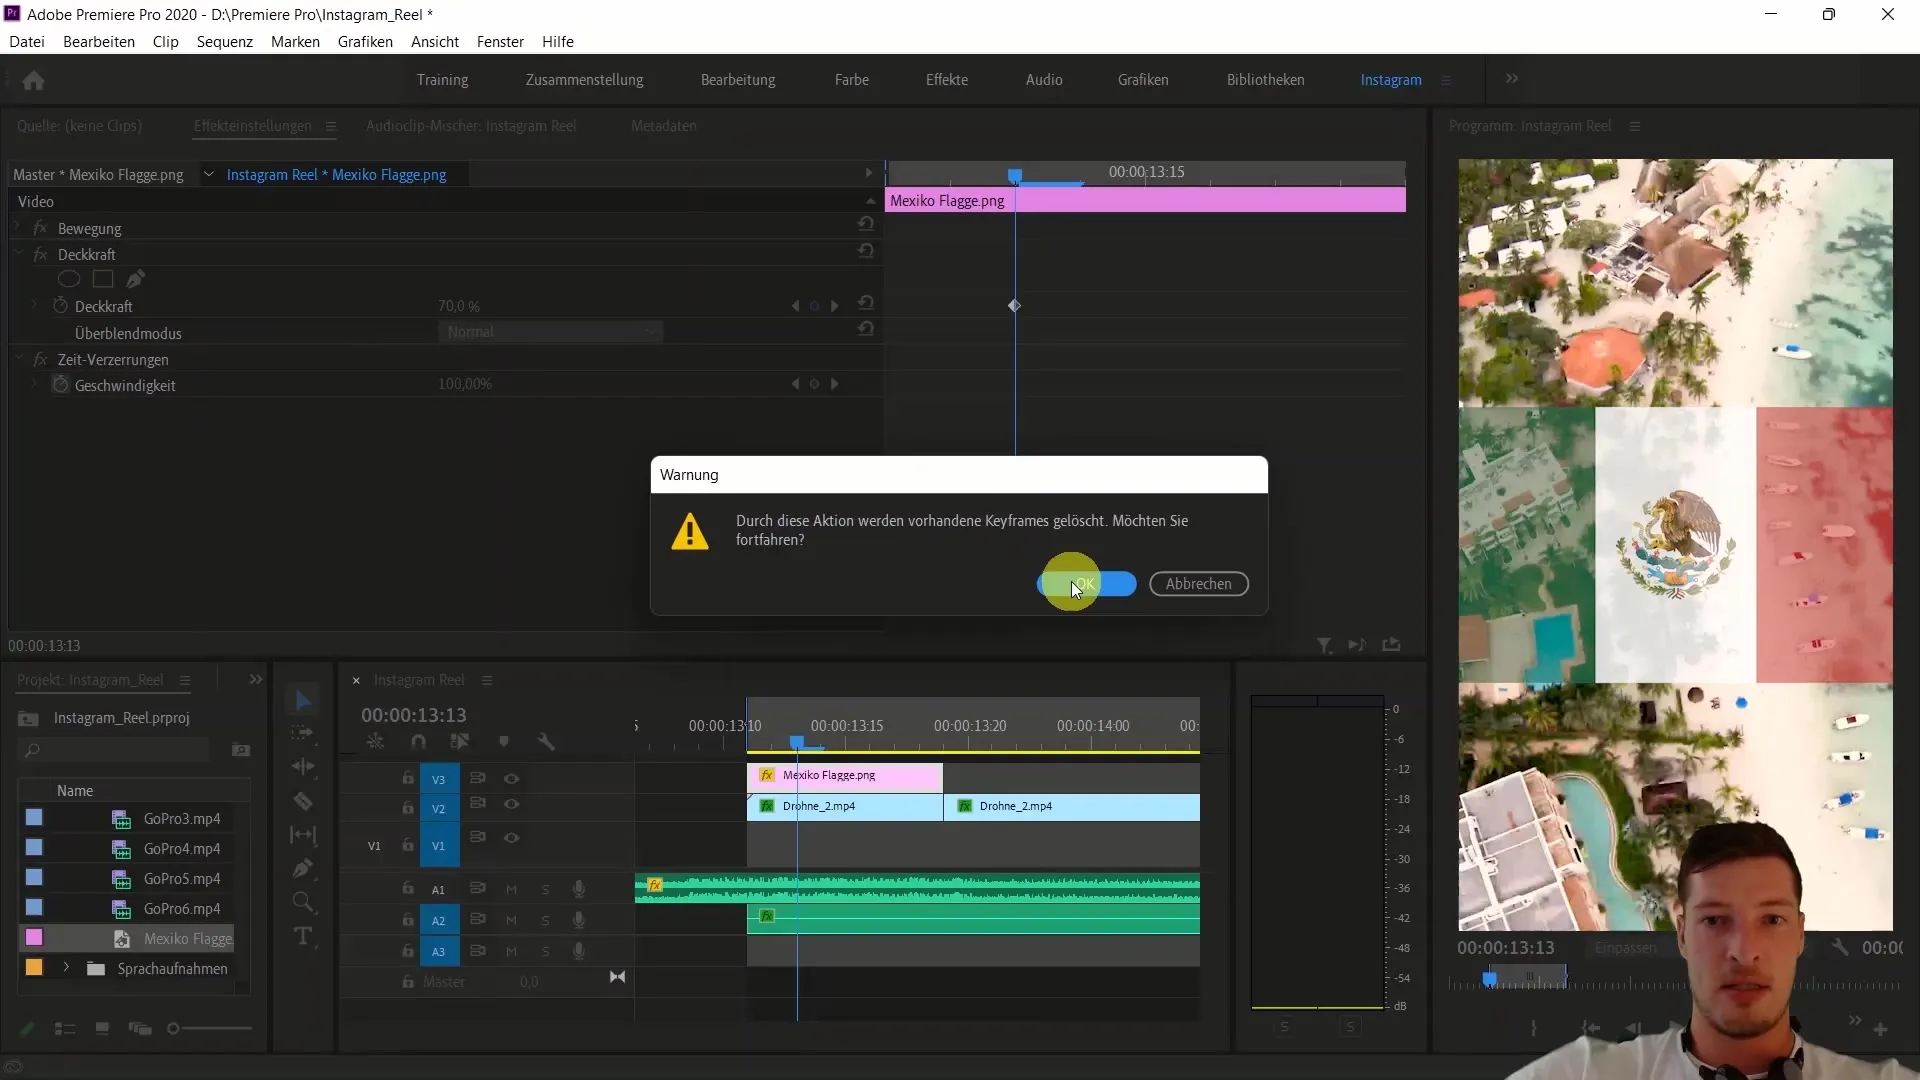Toggle V3 track output eye
This screenshot has width=1920, height=1080.
coord(511,778)
